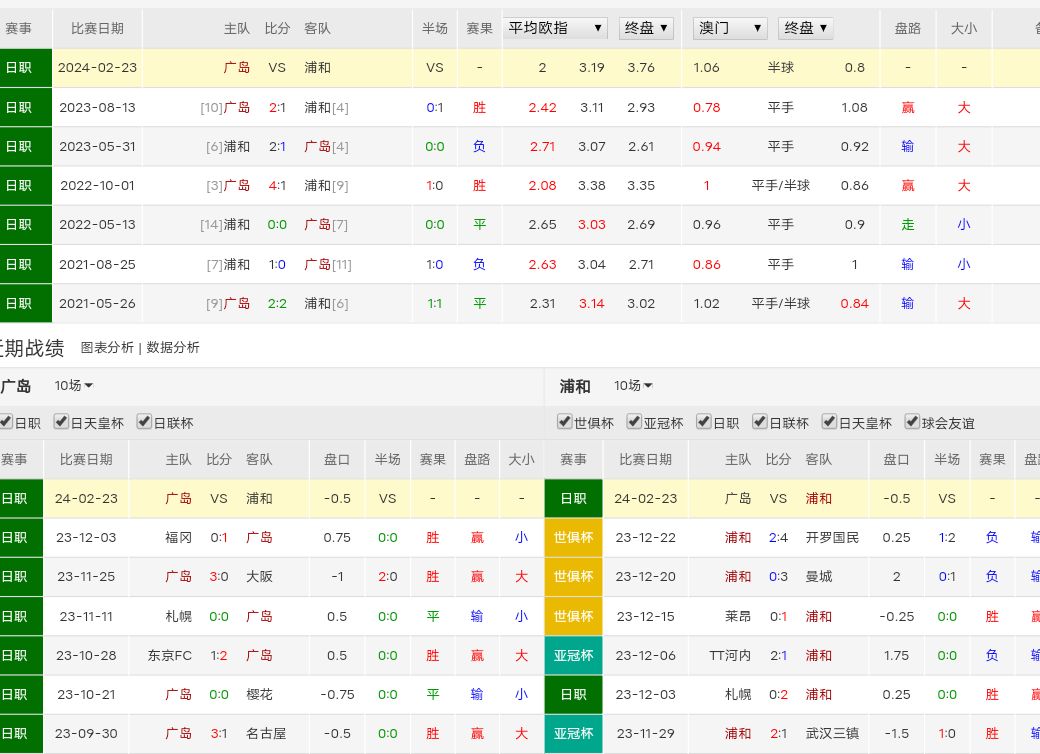
Task: Open the 平均欧指 dropdown
Action: click(x=555, y=28)
